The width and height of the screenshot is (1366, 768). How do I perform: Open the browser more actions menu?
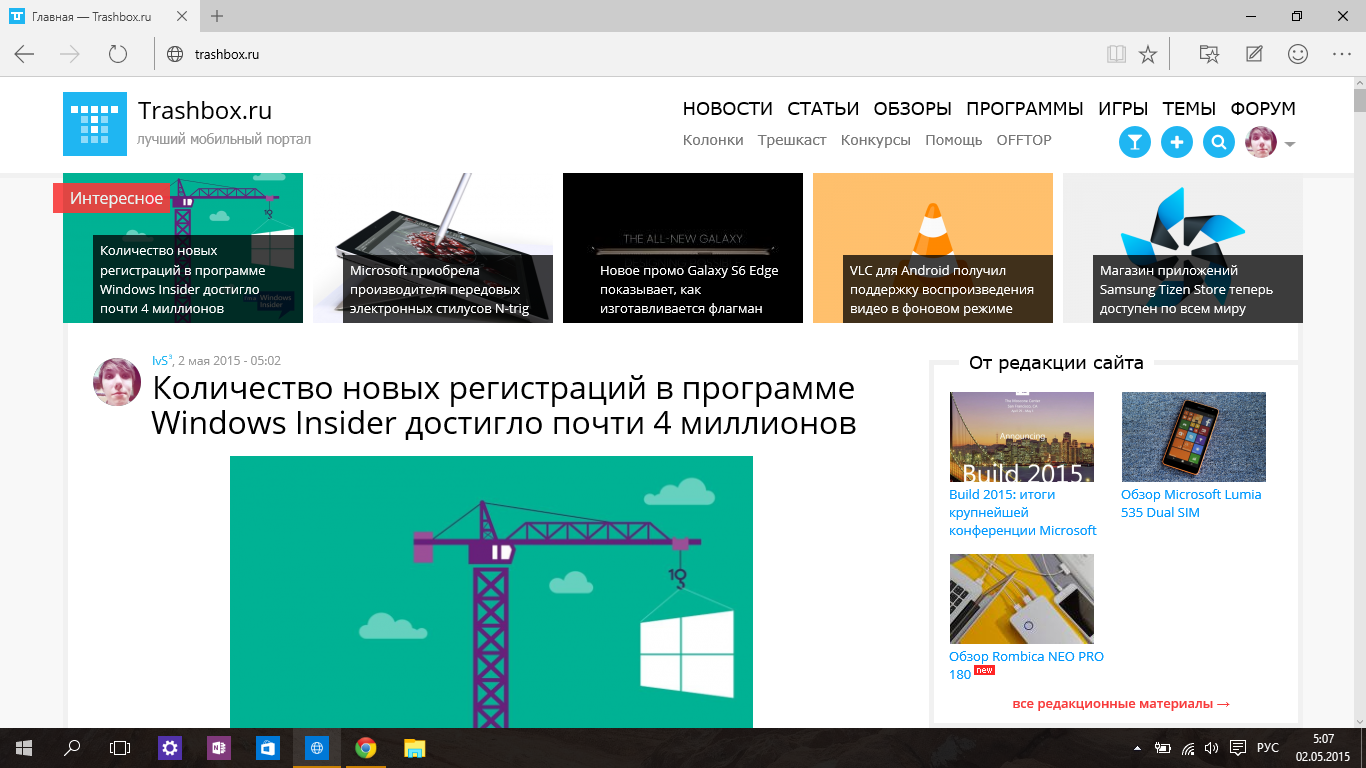tap(1342, 54)
